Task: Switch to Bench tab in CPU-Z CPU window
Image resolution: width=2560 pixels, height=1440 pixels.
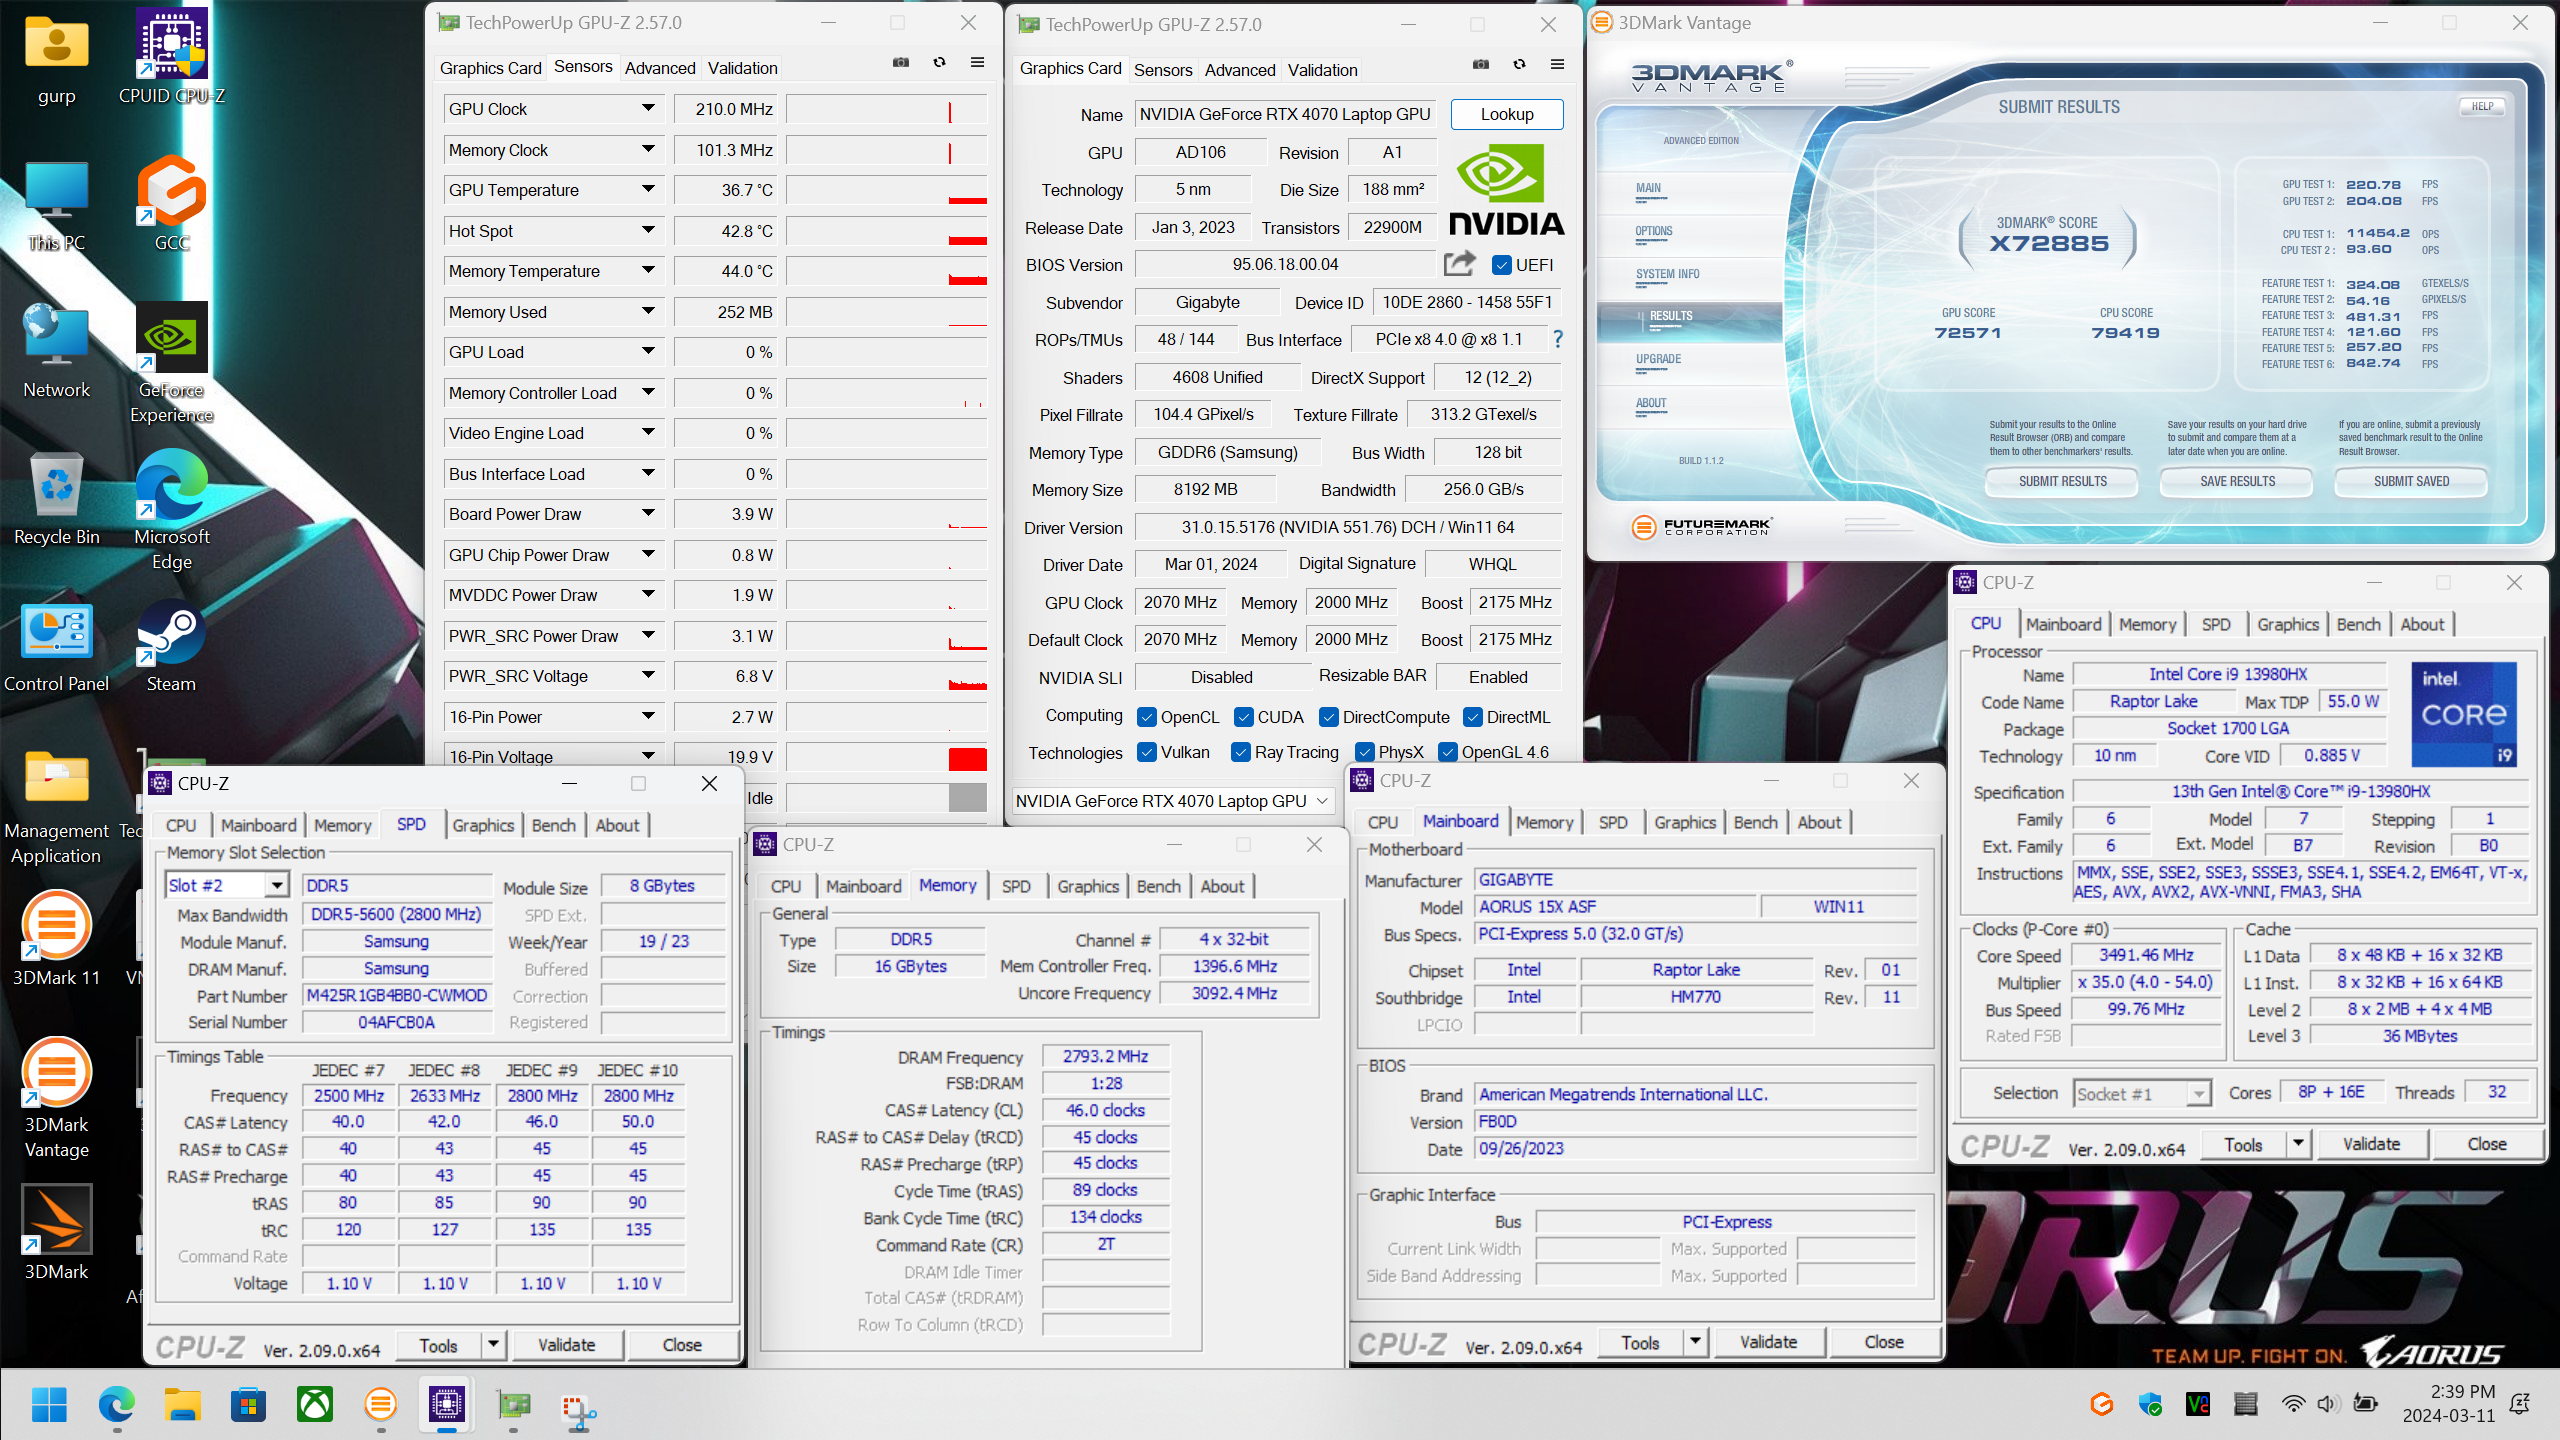Action: click(2358, 624)
